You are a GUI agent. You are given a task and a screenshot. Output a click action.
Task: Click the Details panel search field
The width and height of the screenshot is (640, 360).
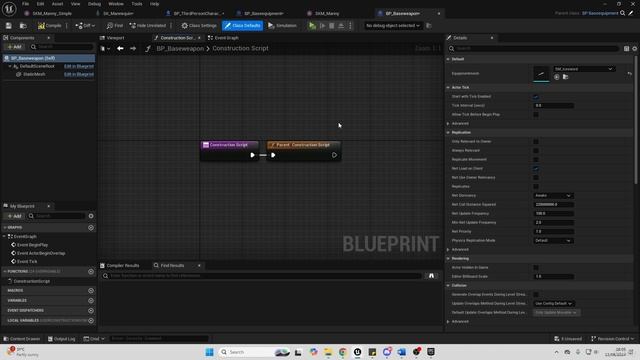click(533, 48)
